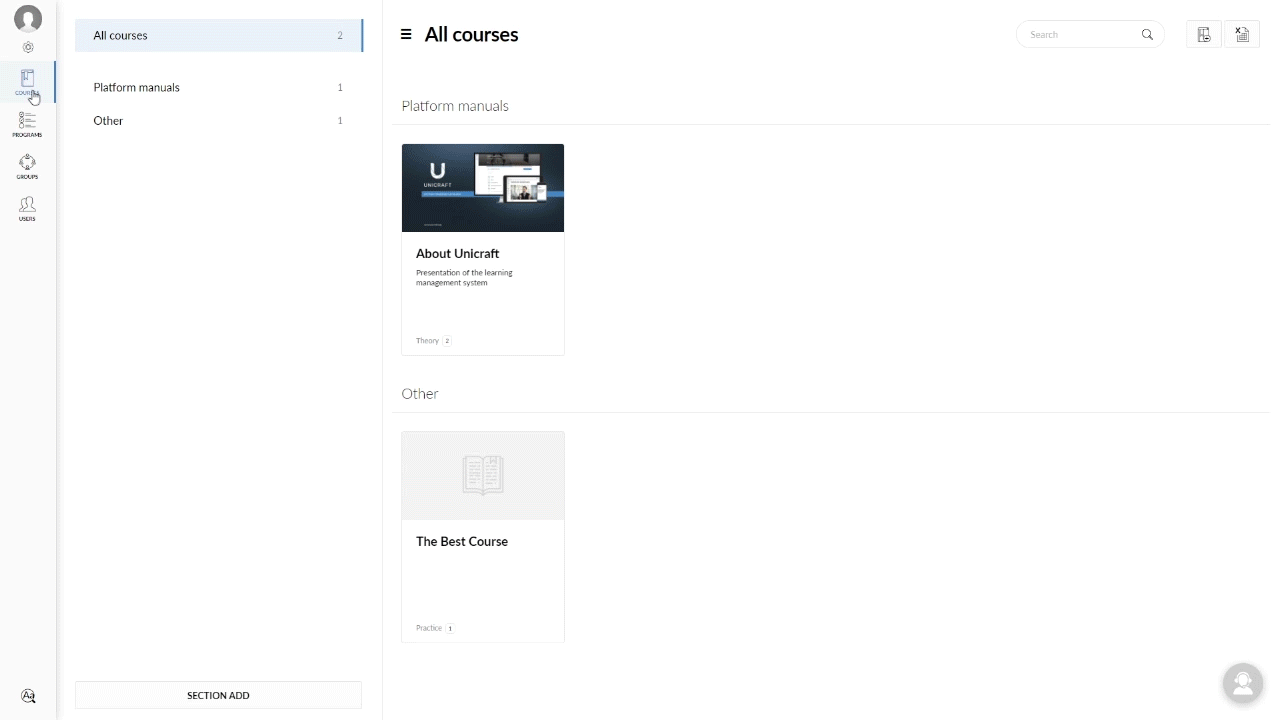Click the count 2 next to All courses
1280x720 pixels.
click(340, 36)
